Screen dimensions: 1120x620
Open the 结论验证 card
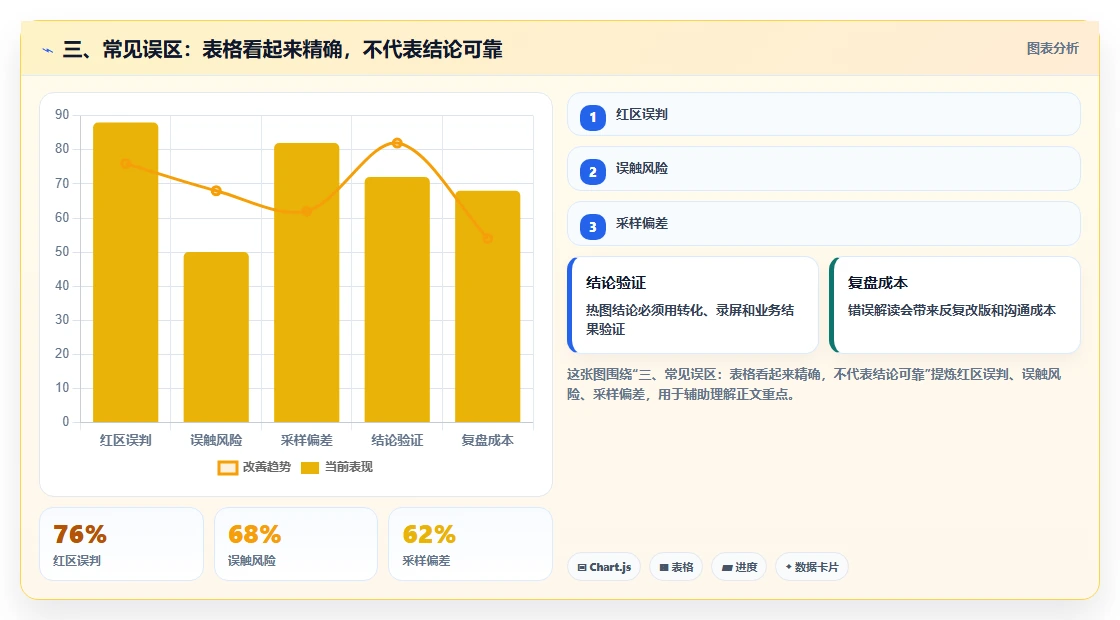click(x=692, y=305)
